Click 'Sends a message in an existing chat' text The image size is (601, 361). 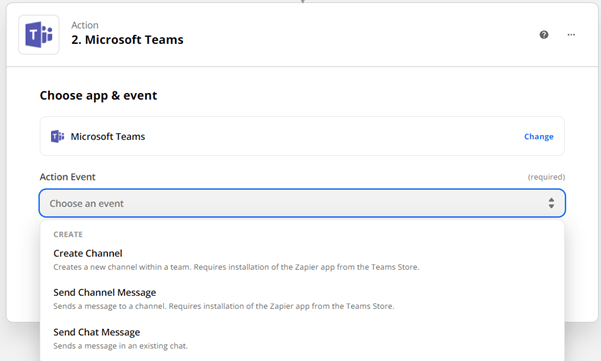tap(120, 346)
